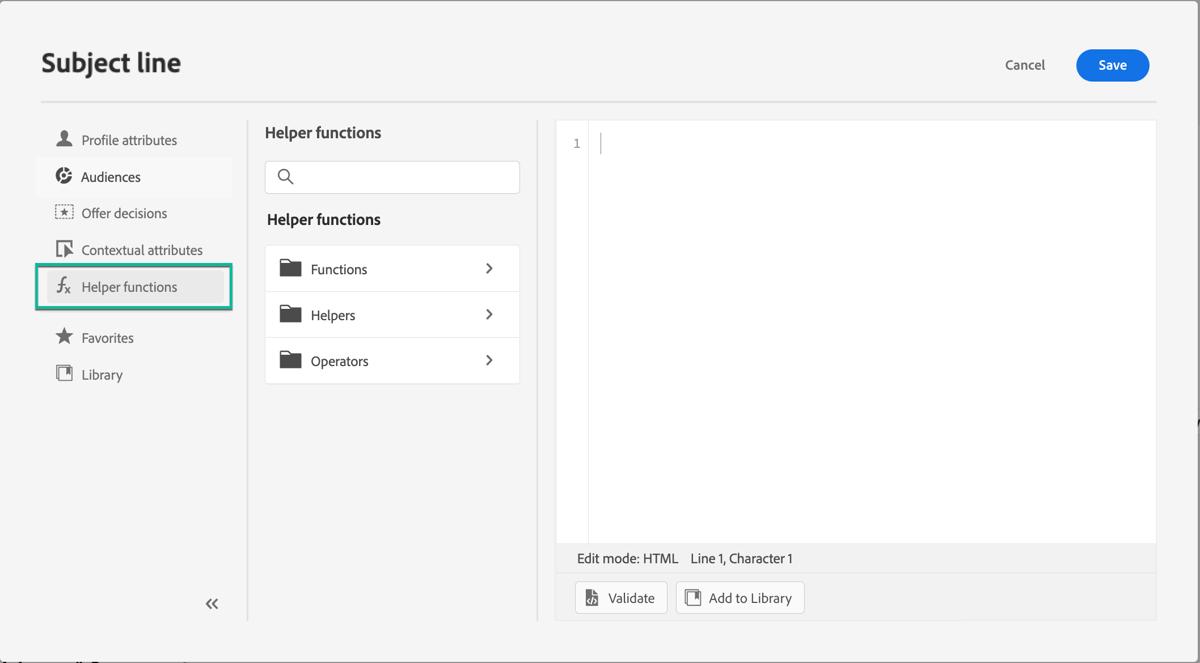Viewport: 1200px width, 663px height.
Task: Select the Profile attributes icon
Action: (65, 139)
